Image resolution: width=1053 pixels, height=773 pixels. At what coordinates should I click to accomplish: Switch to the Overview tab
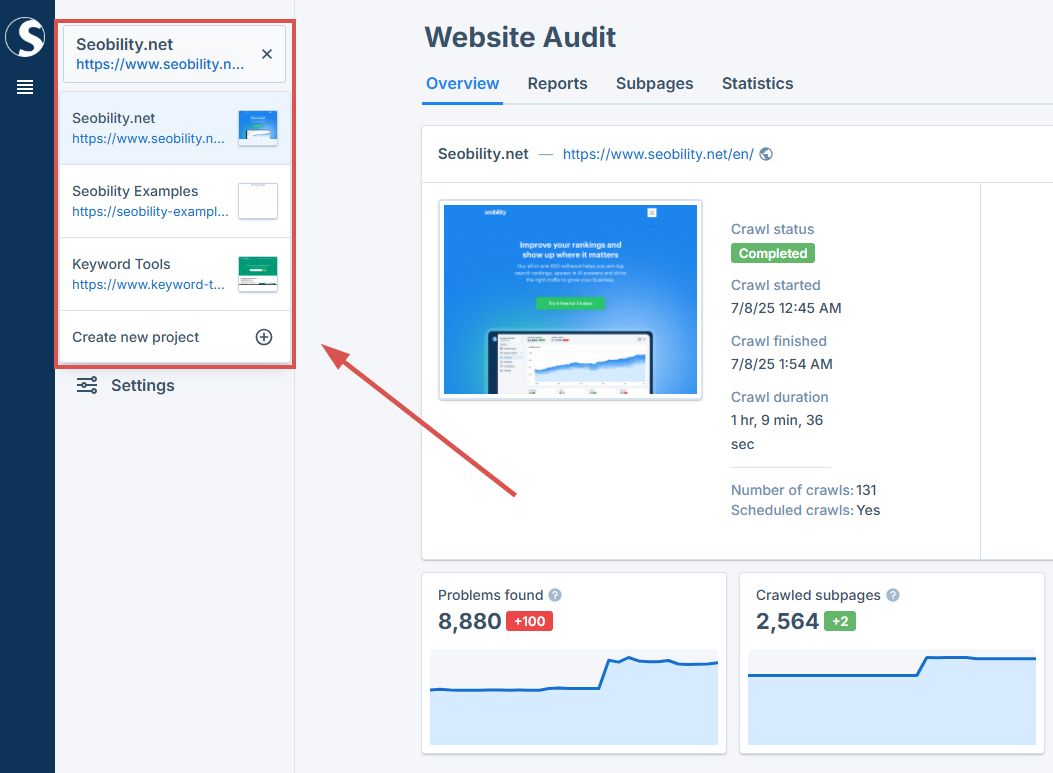coord(462,83)
